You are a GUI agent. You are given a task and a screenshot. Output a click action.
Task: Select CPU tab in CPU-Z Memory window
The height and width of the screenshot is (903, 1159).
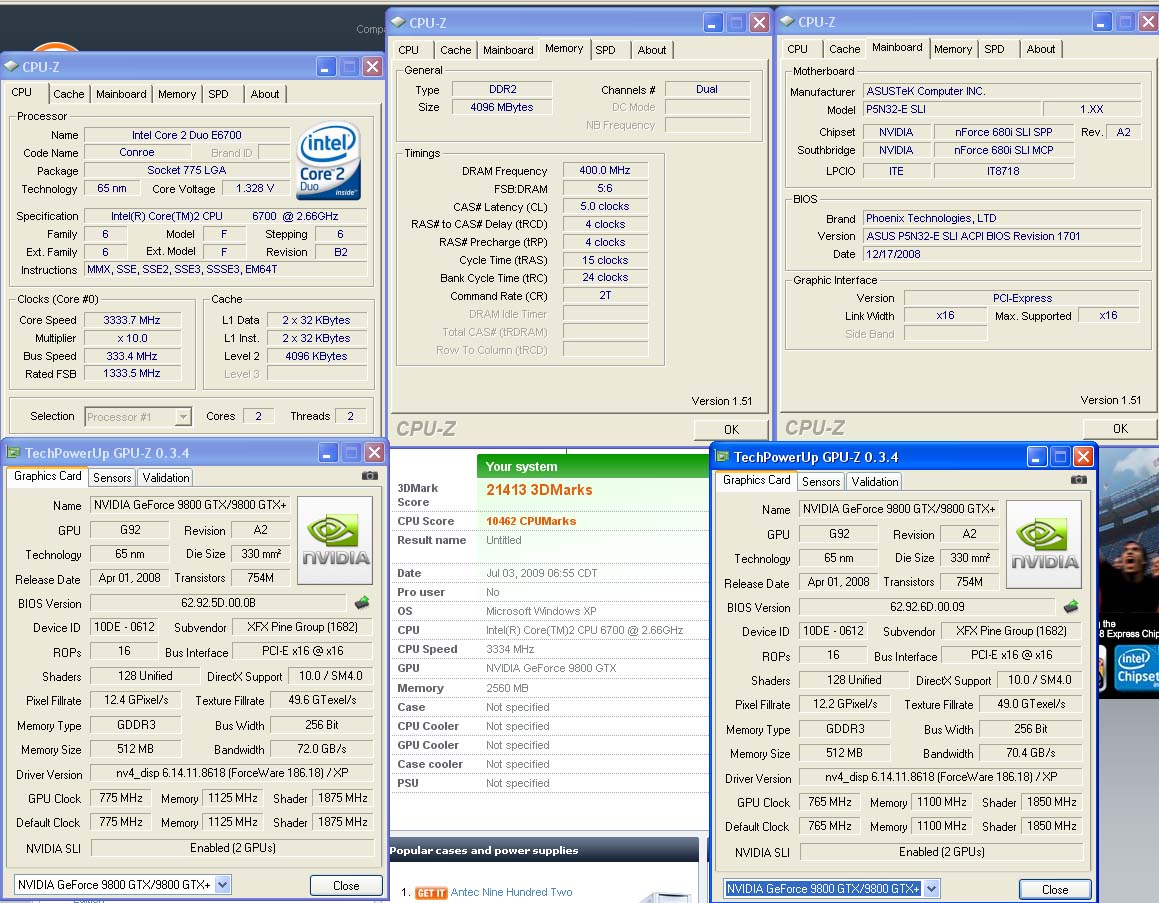pos(408,50)
